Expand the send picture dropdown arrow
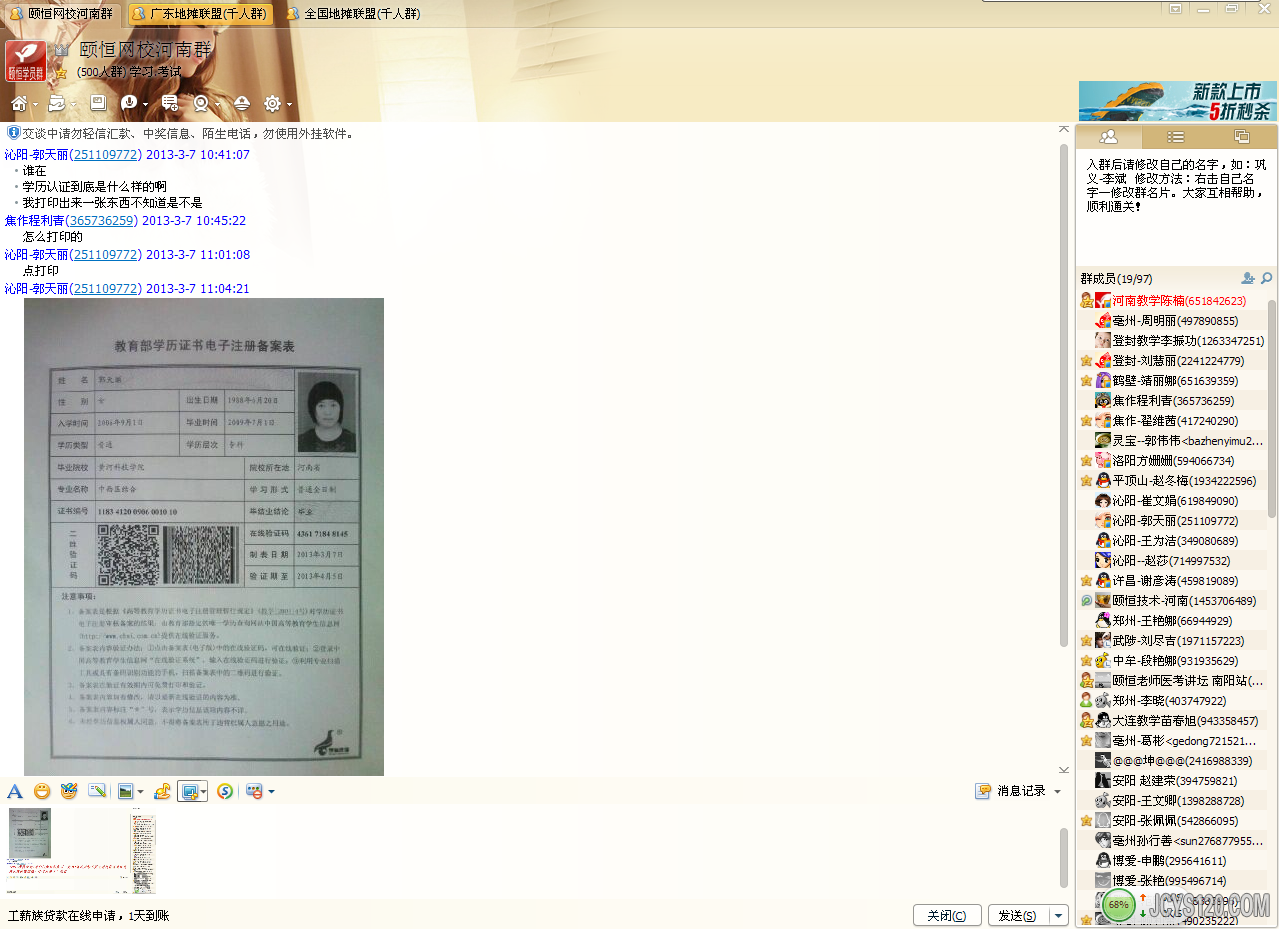The image size is (1279, 929). click(x=139, y=792)
